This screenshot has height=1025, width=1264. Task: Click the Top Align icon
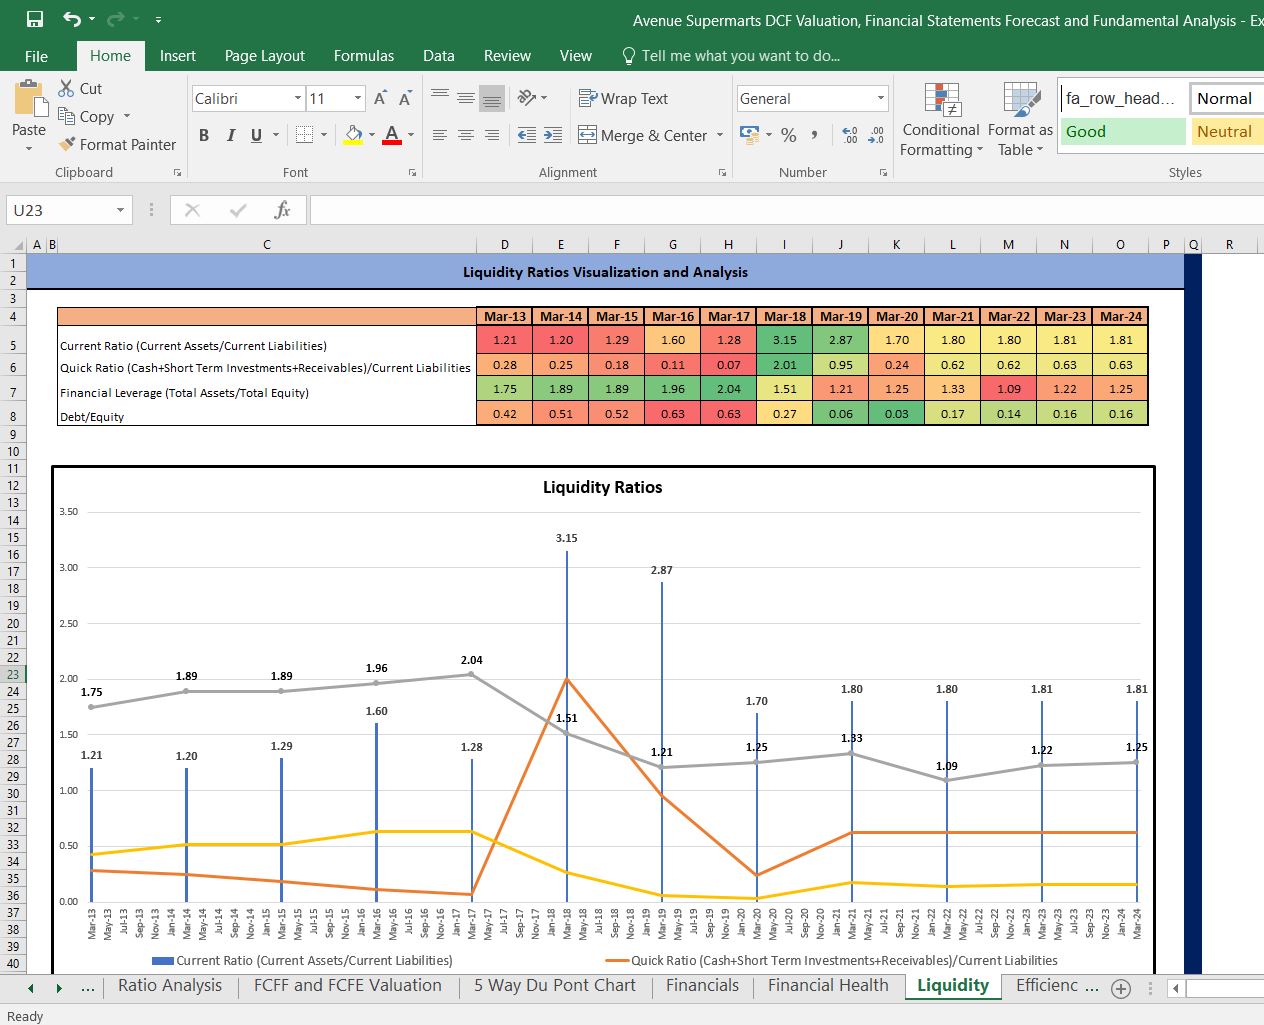[440, 98]
